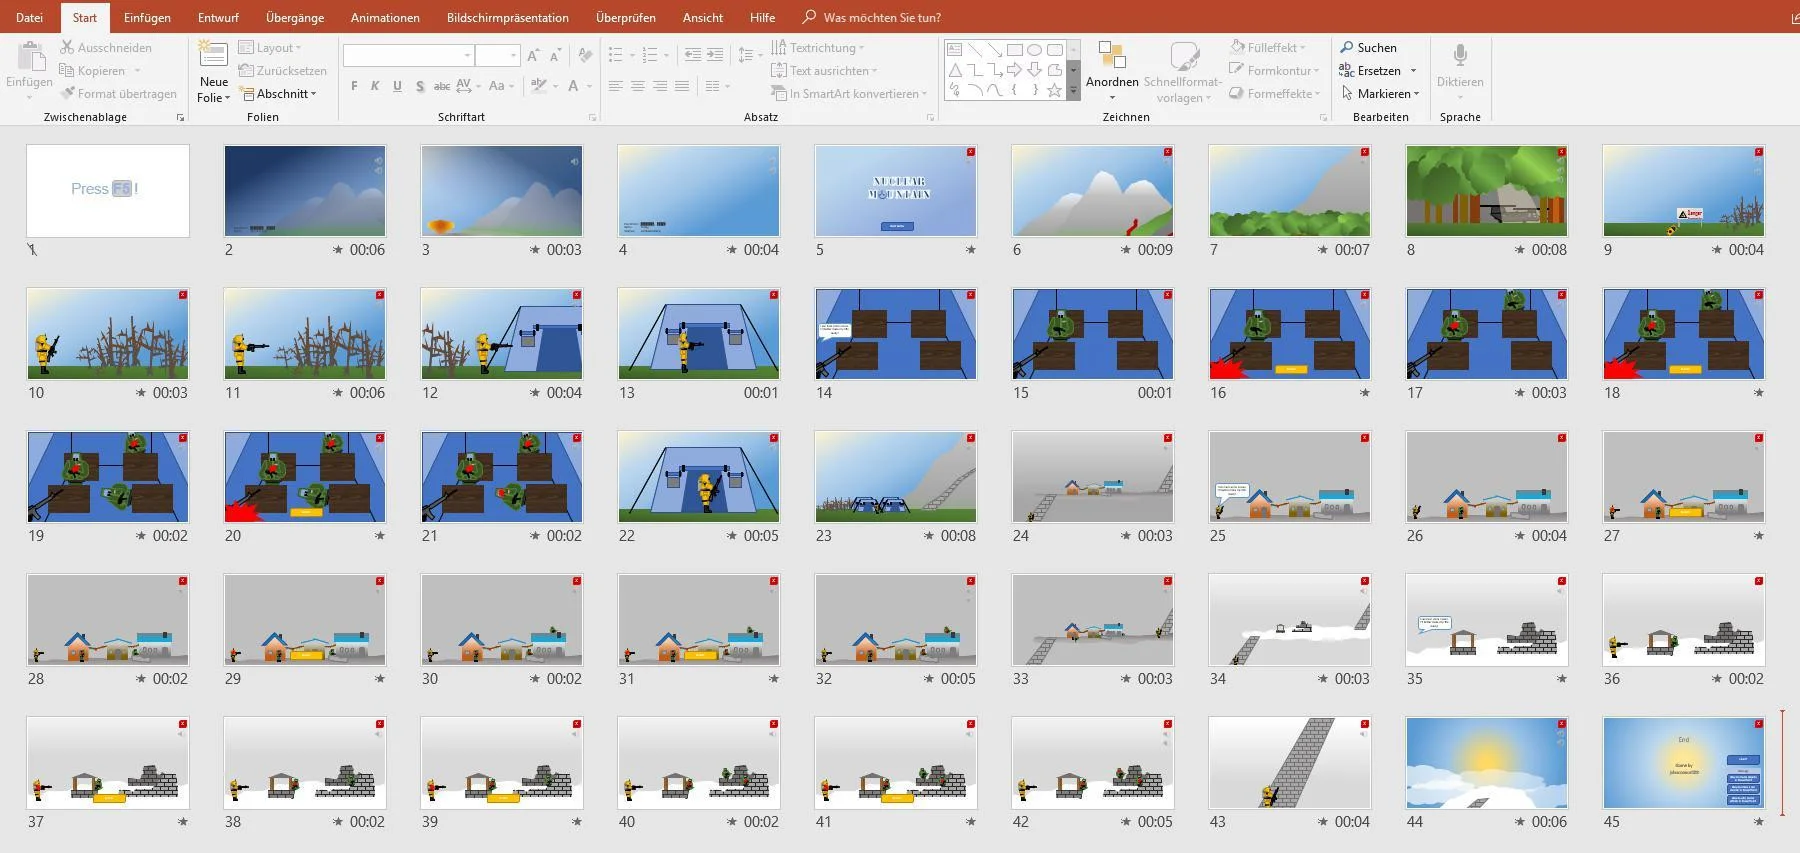Open the font size dropdown
Screen dimensions: 1800x853
(513, 55)
